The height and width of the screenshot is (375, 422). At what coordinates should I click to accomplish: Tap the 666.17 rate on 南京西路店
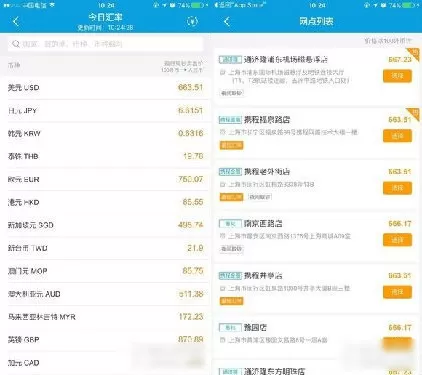400,223
